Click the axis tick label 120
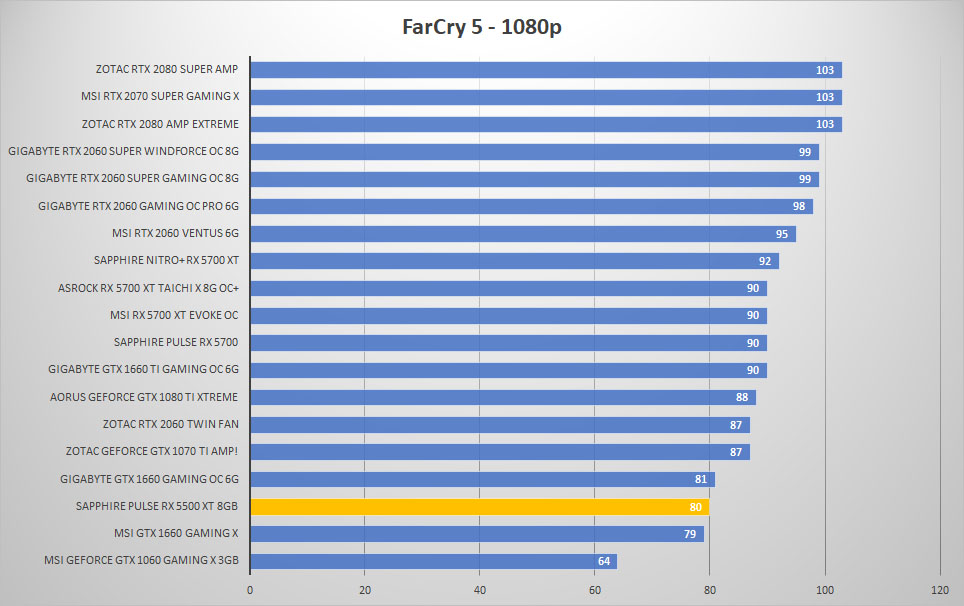The image size is (964, 606). click(940, 590)
